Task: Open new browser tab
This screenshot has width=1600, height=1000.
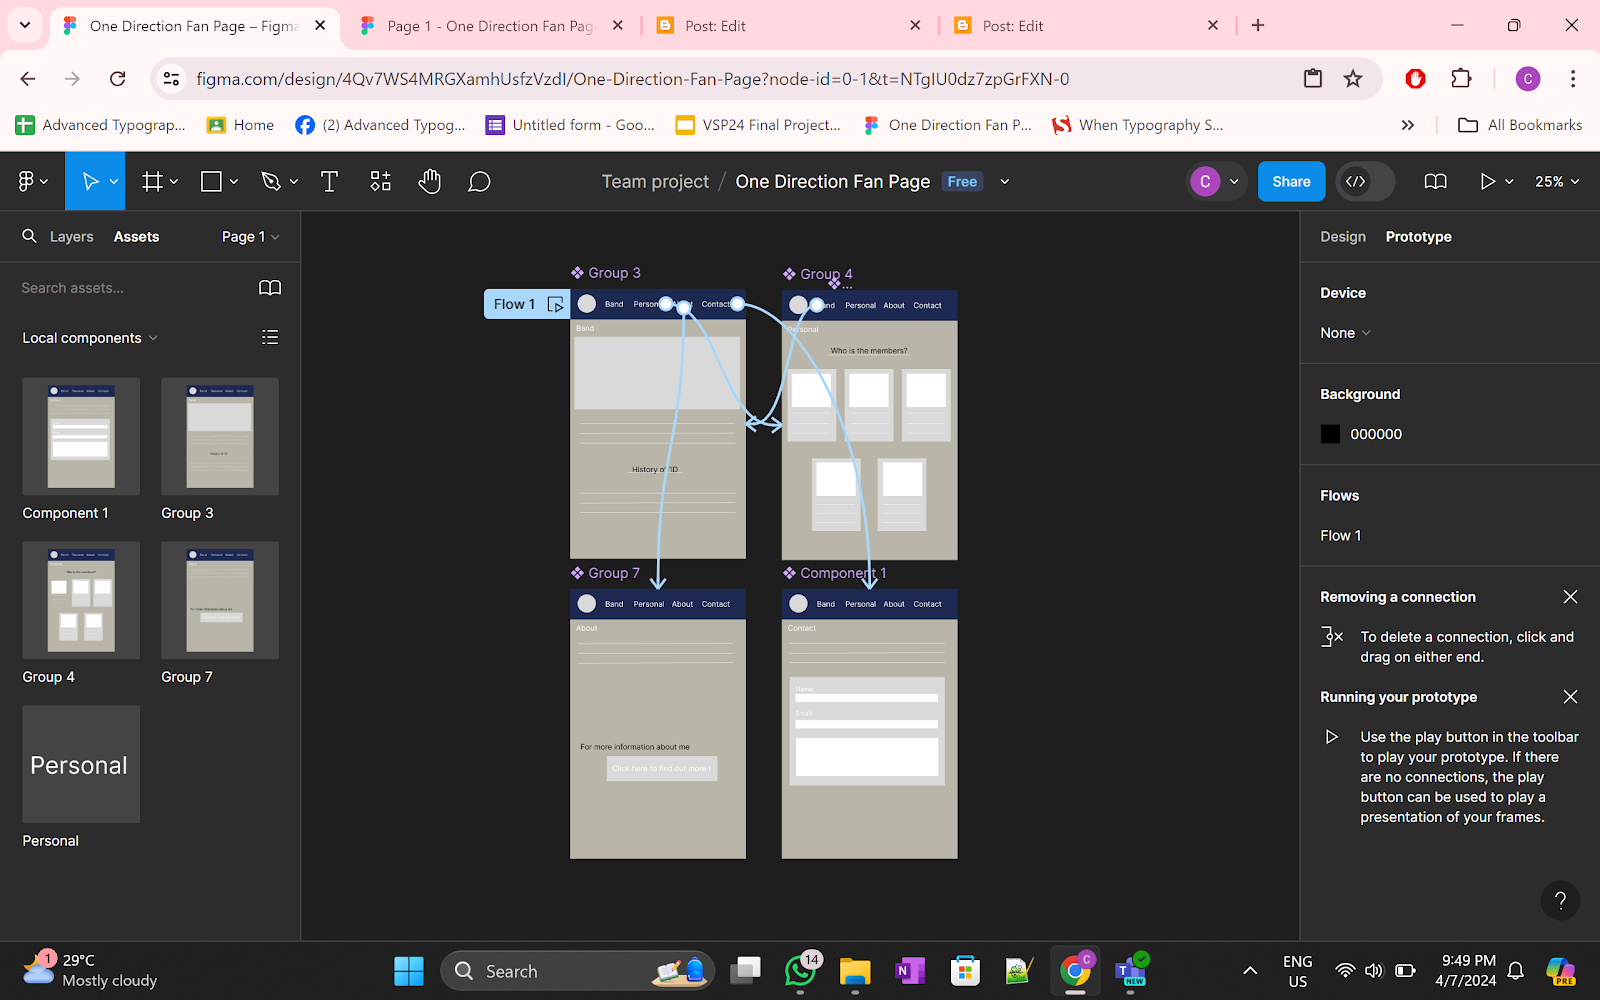Action: 1258,26
